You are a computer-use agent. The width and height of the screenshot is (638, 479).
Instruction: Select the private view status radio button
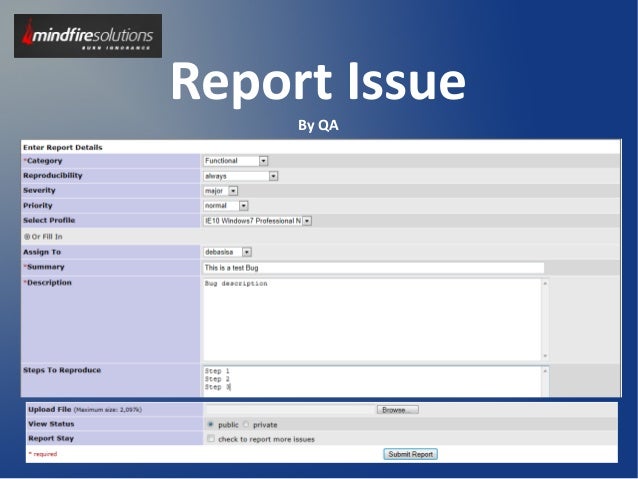[246, 424]
